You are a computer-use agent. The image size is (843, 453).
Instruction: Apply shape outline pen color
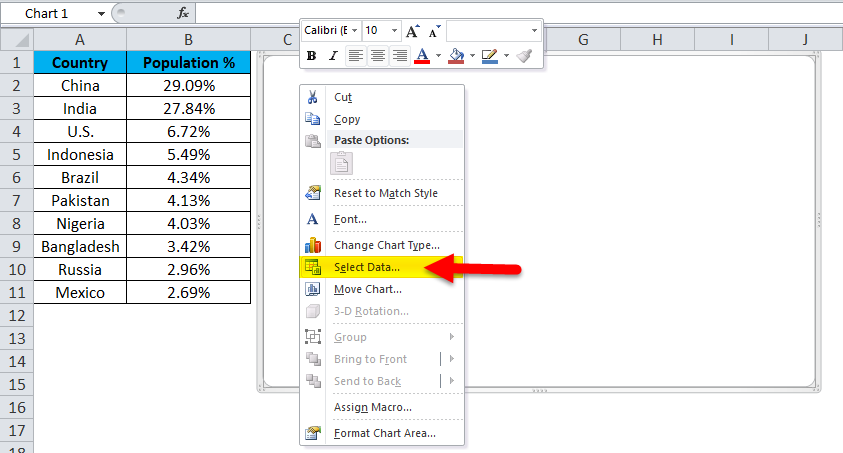490,55
